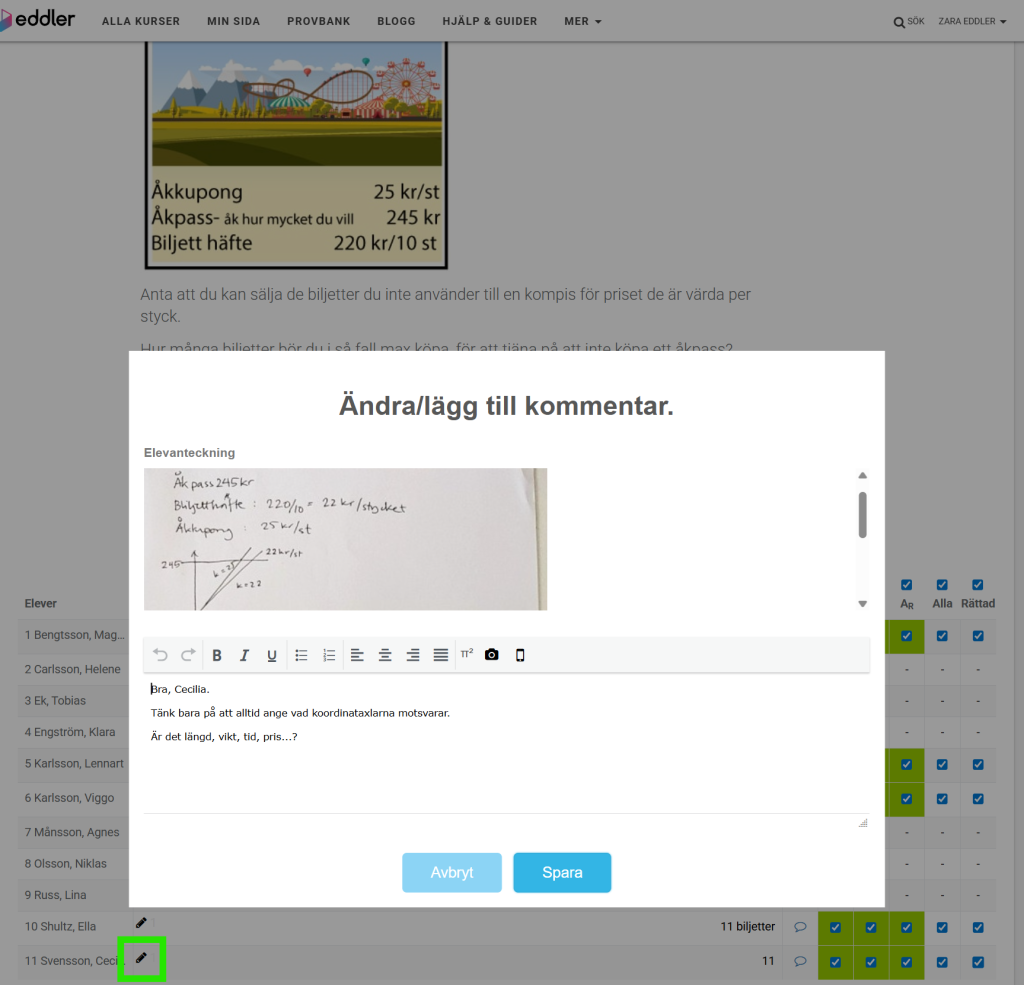Open comment bubble for Svensson row
Screen dimensions: 1024x985
click(800, 961)
